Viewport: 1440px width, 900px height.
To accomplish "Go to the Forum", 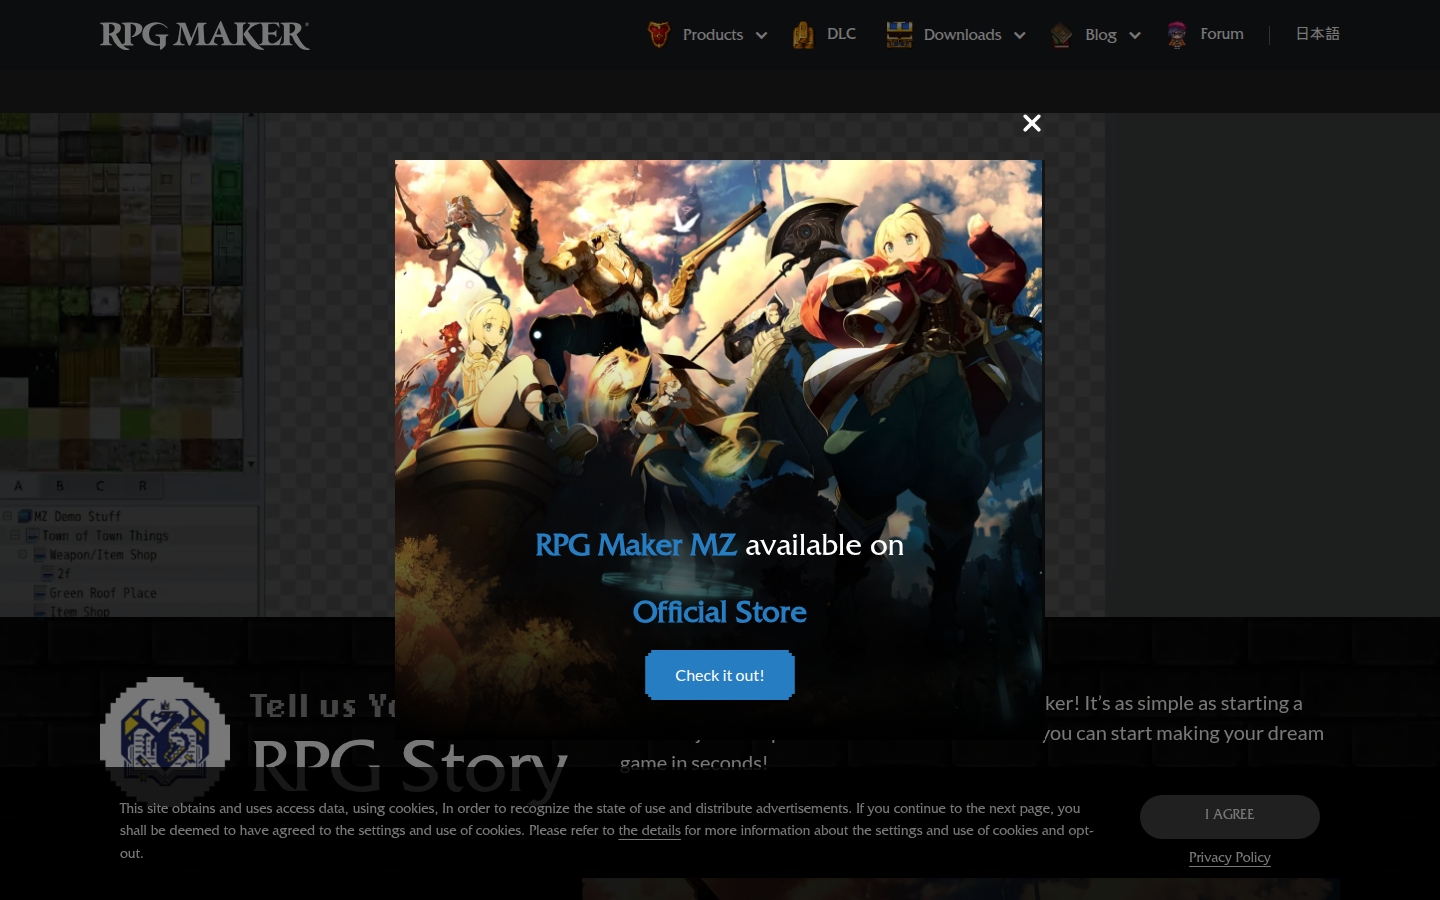I will point(1222,34).
